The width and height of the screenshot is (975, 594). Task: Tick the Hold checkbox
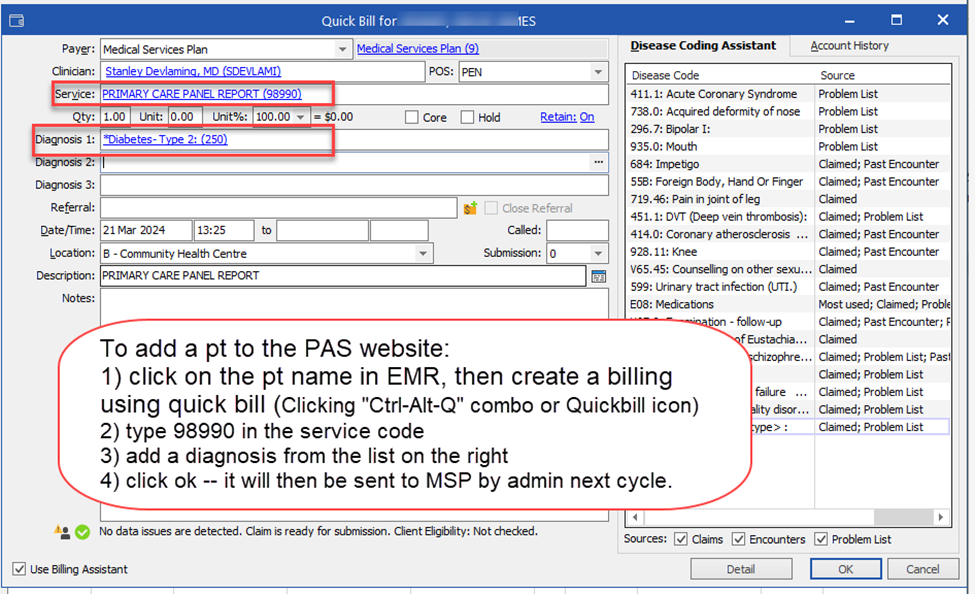click(468, 117)
